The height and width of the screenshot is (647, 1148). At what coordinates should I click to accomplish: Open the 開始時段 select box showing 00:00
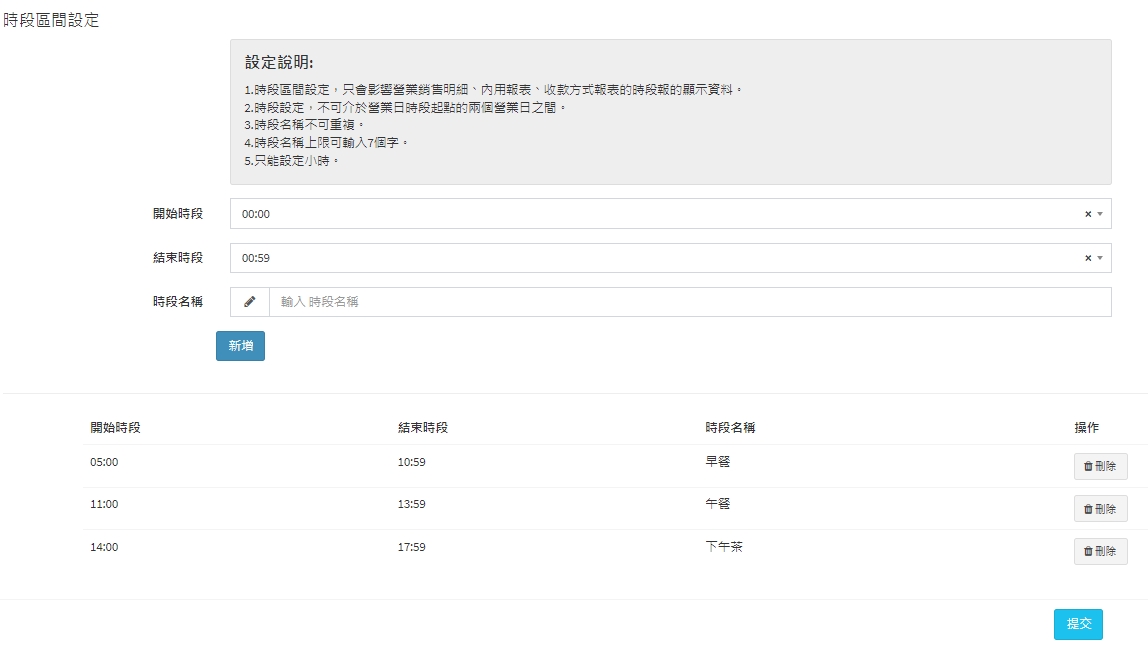point(650,214)
